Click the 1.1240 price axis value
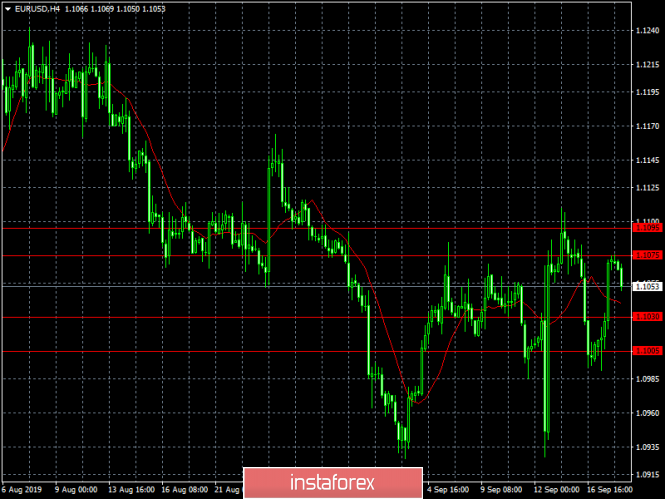 click(x=648, y=32)
